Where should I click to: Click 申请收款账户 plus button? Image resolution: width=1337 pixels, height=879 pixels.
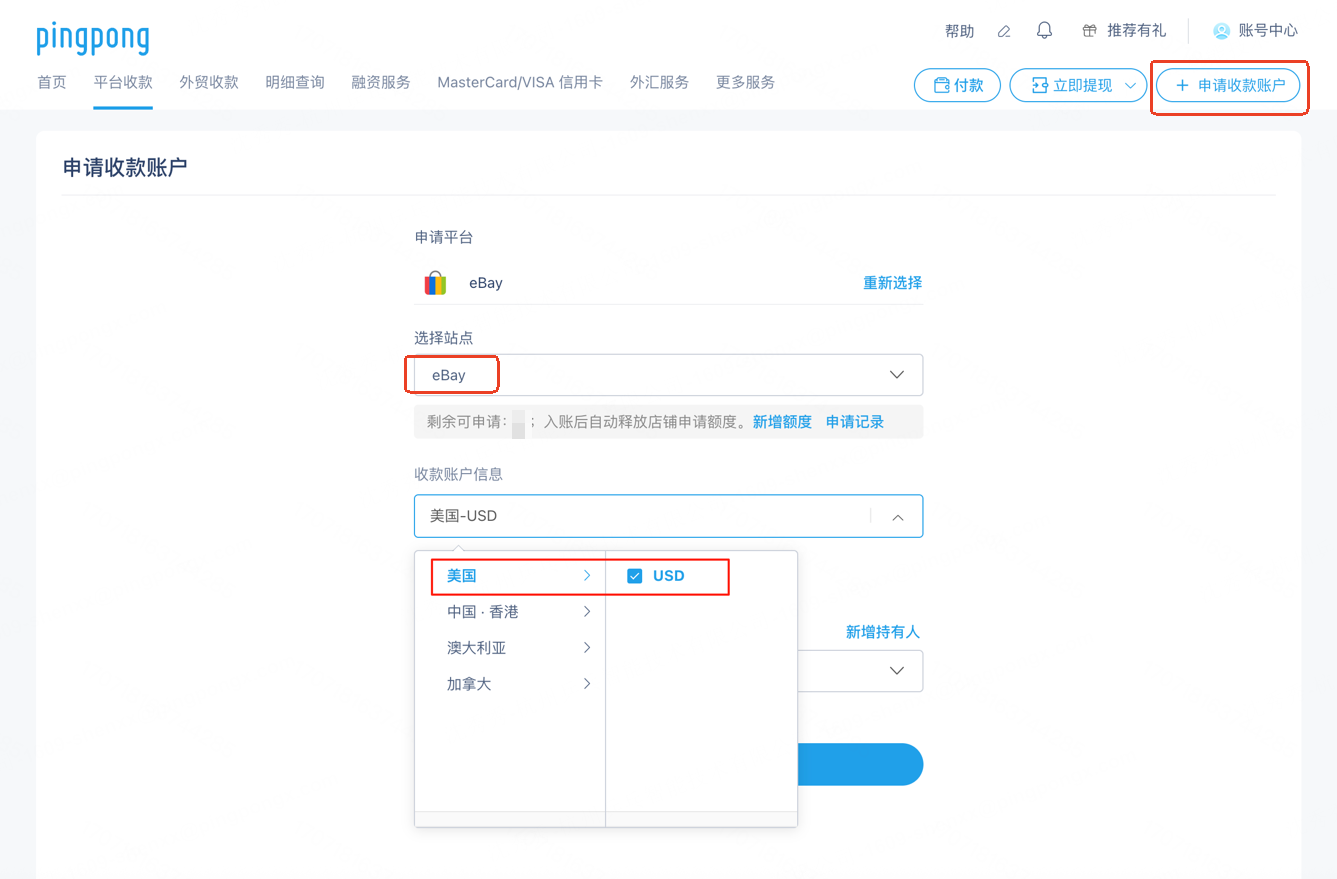point(1230,85)
